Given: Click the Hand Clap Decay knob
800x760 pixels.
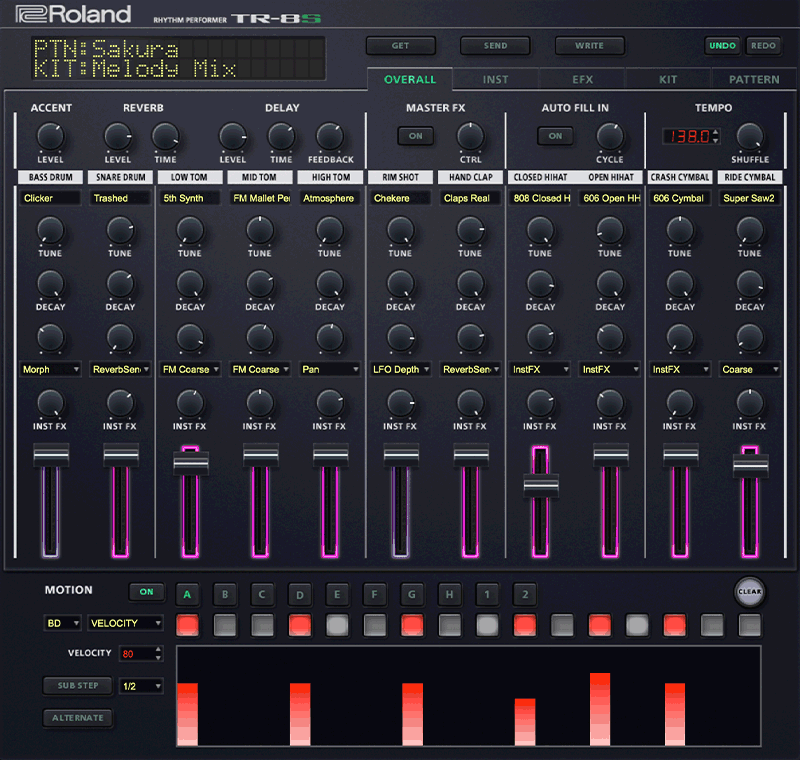Looking at the screenshot, I should click(470, 284).
